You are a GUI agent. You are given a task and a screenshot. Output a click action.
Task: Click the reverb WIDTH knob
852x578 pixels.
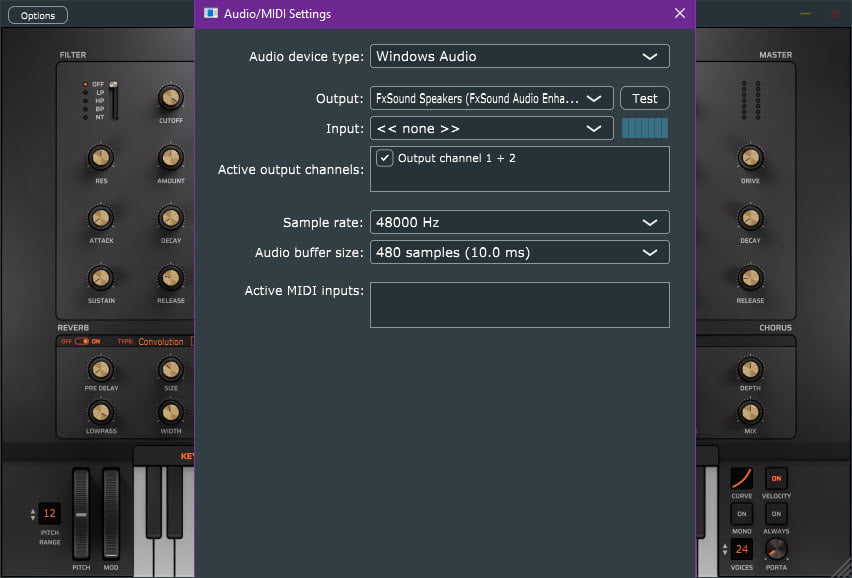[x=171, y=413]
